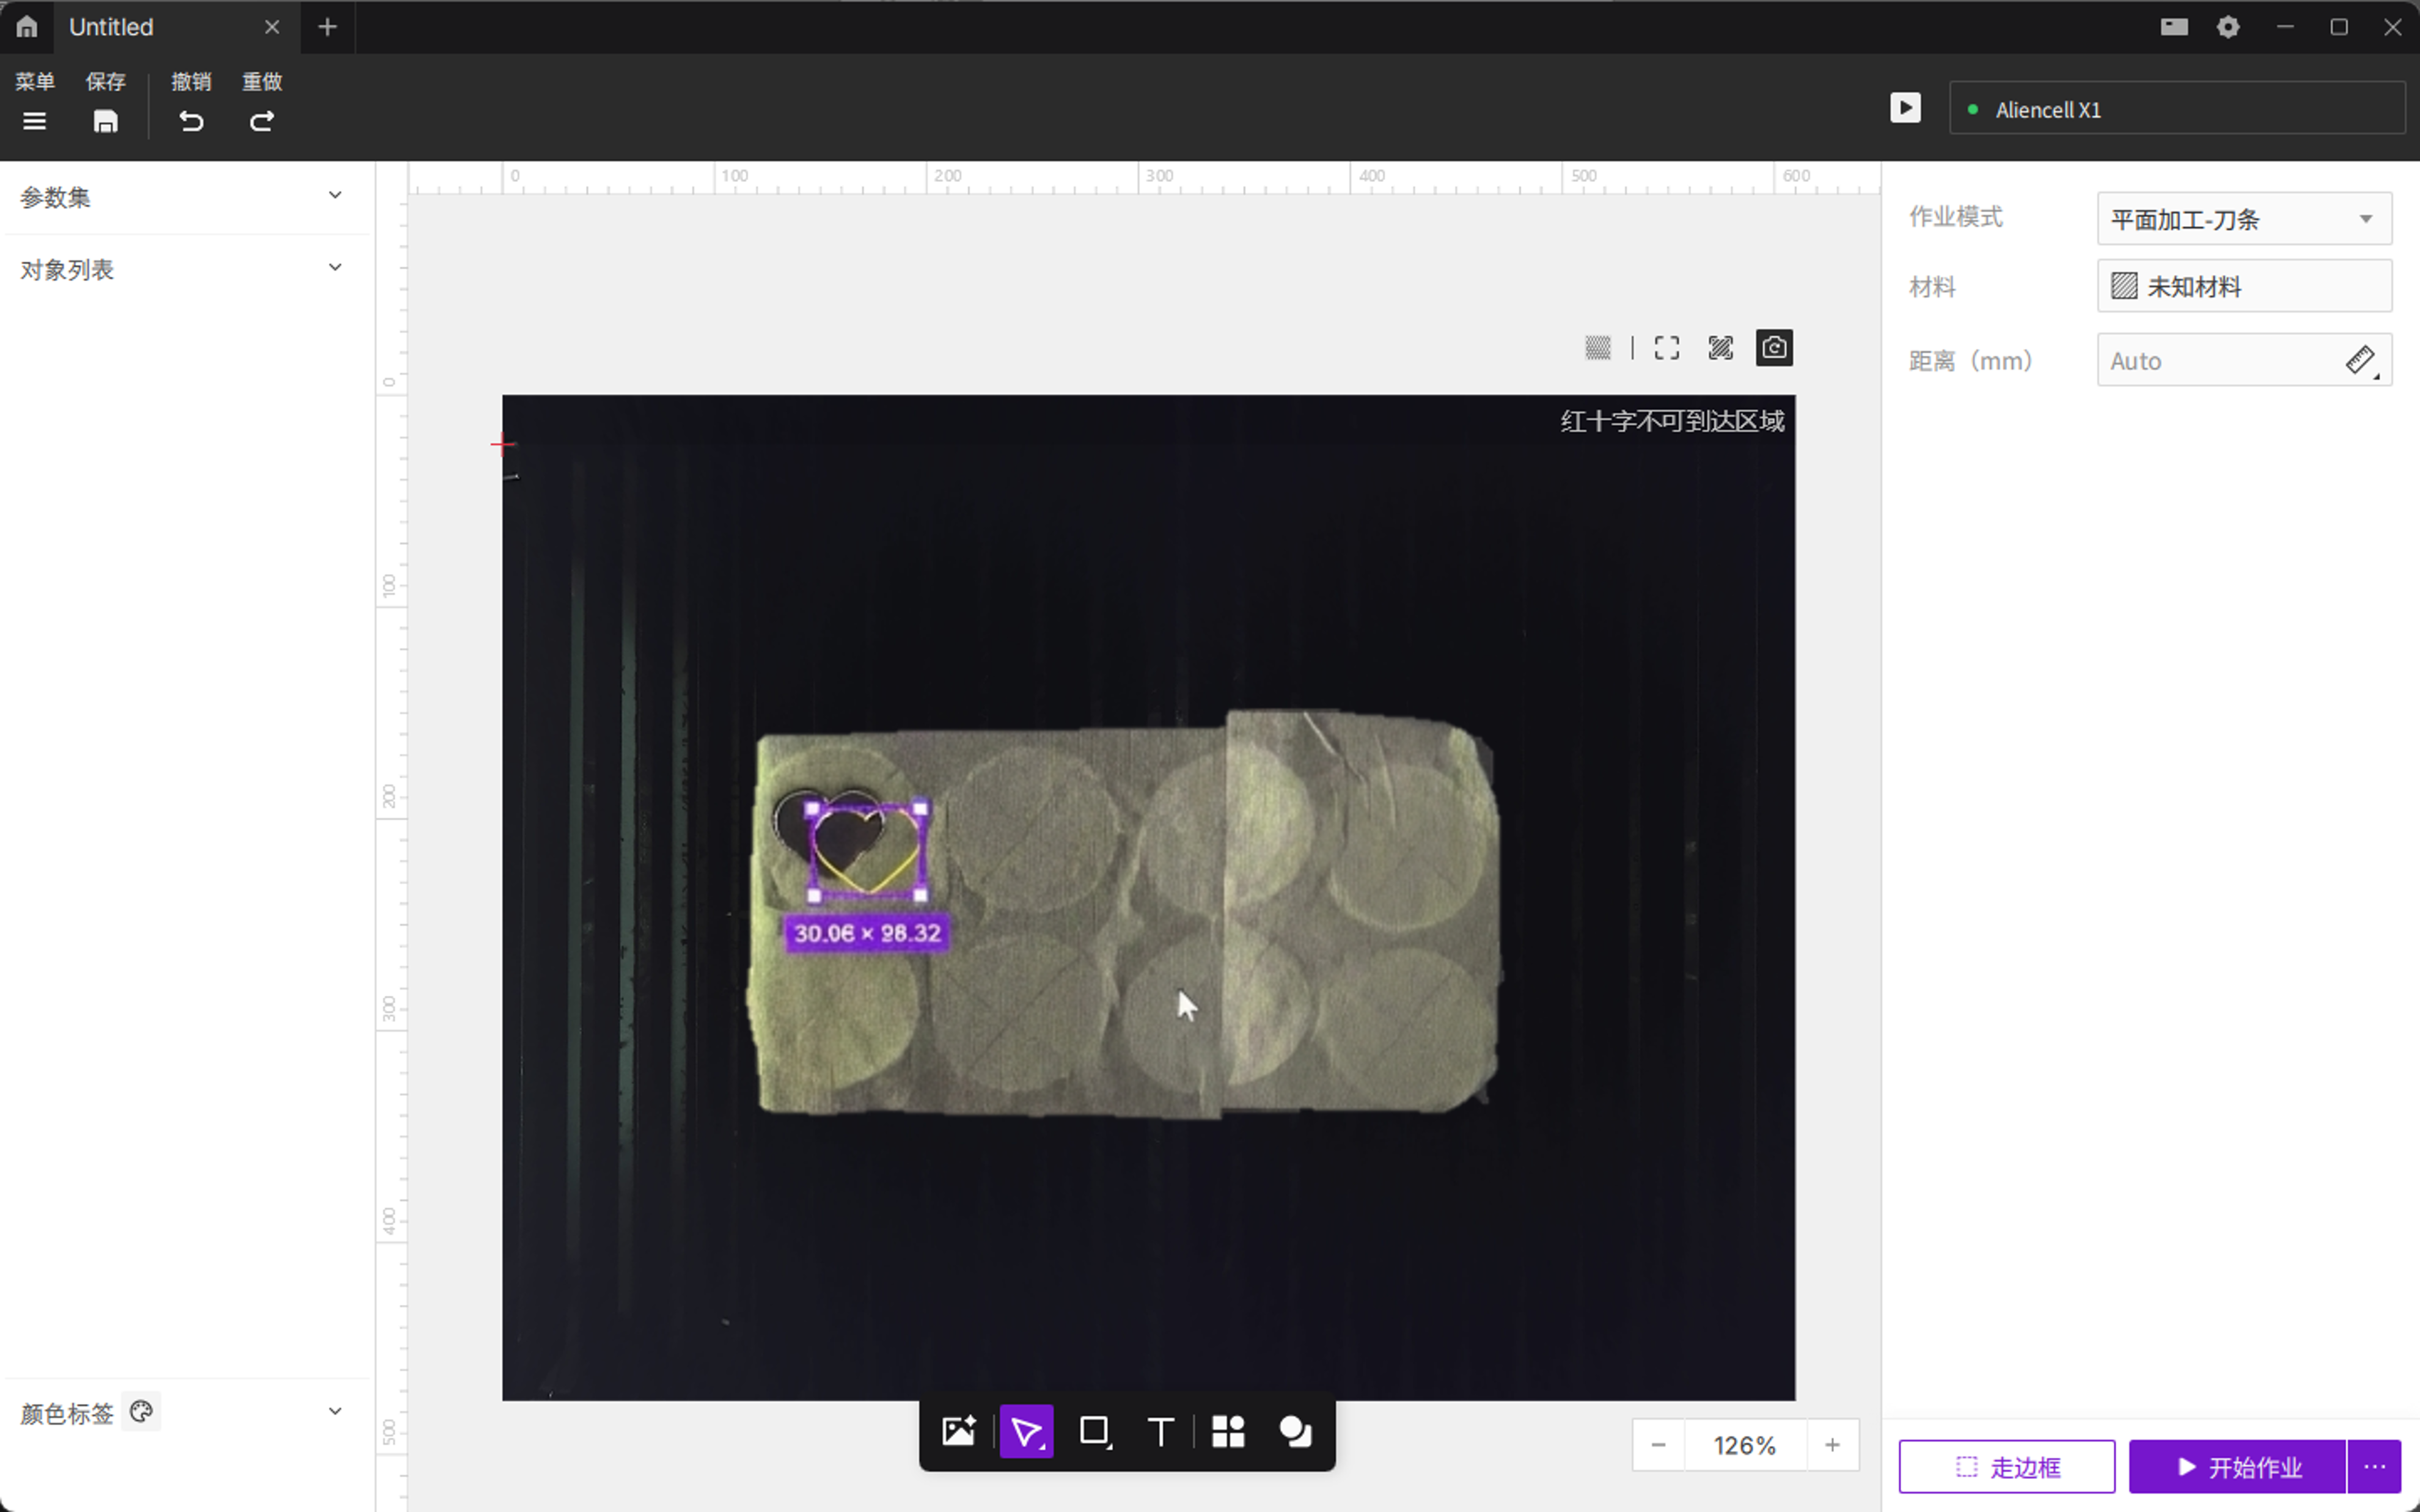Expand the 颜色标签 section chevron
Image resolution: width=2420 pixels, height=1512 pixels.
pyautogui.click(x=335, y=1411)
